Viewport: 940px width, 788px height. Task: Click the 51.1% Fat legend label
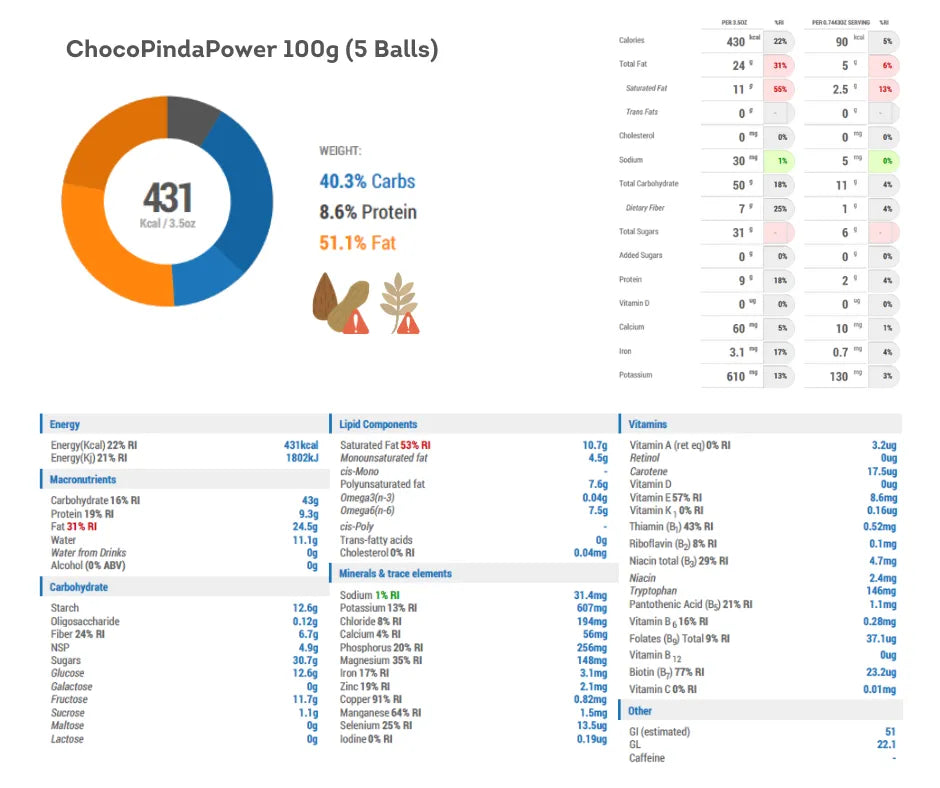[358, 243]
